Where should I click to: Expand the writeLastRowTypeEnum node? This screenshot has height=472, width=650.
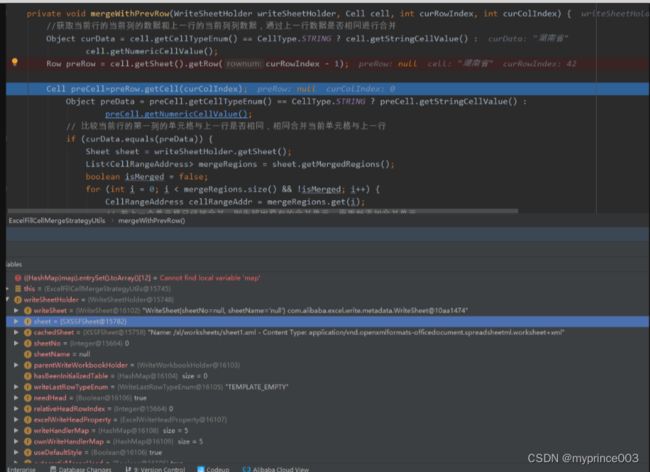(16, 387)
